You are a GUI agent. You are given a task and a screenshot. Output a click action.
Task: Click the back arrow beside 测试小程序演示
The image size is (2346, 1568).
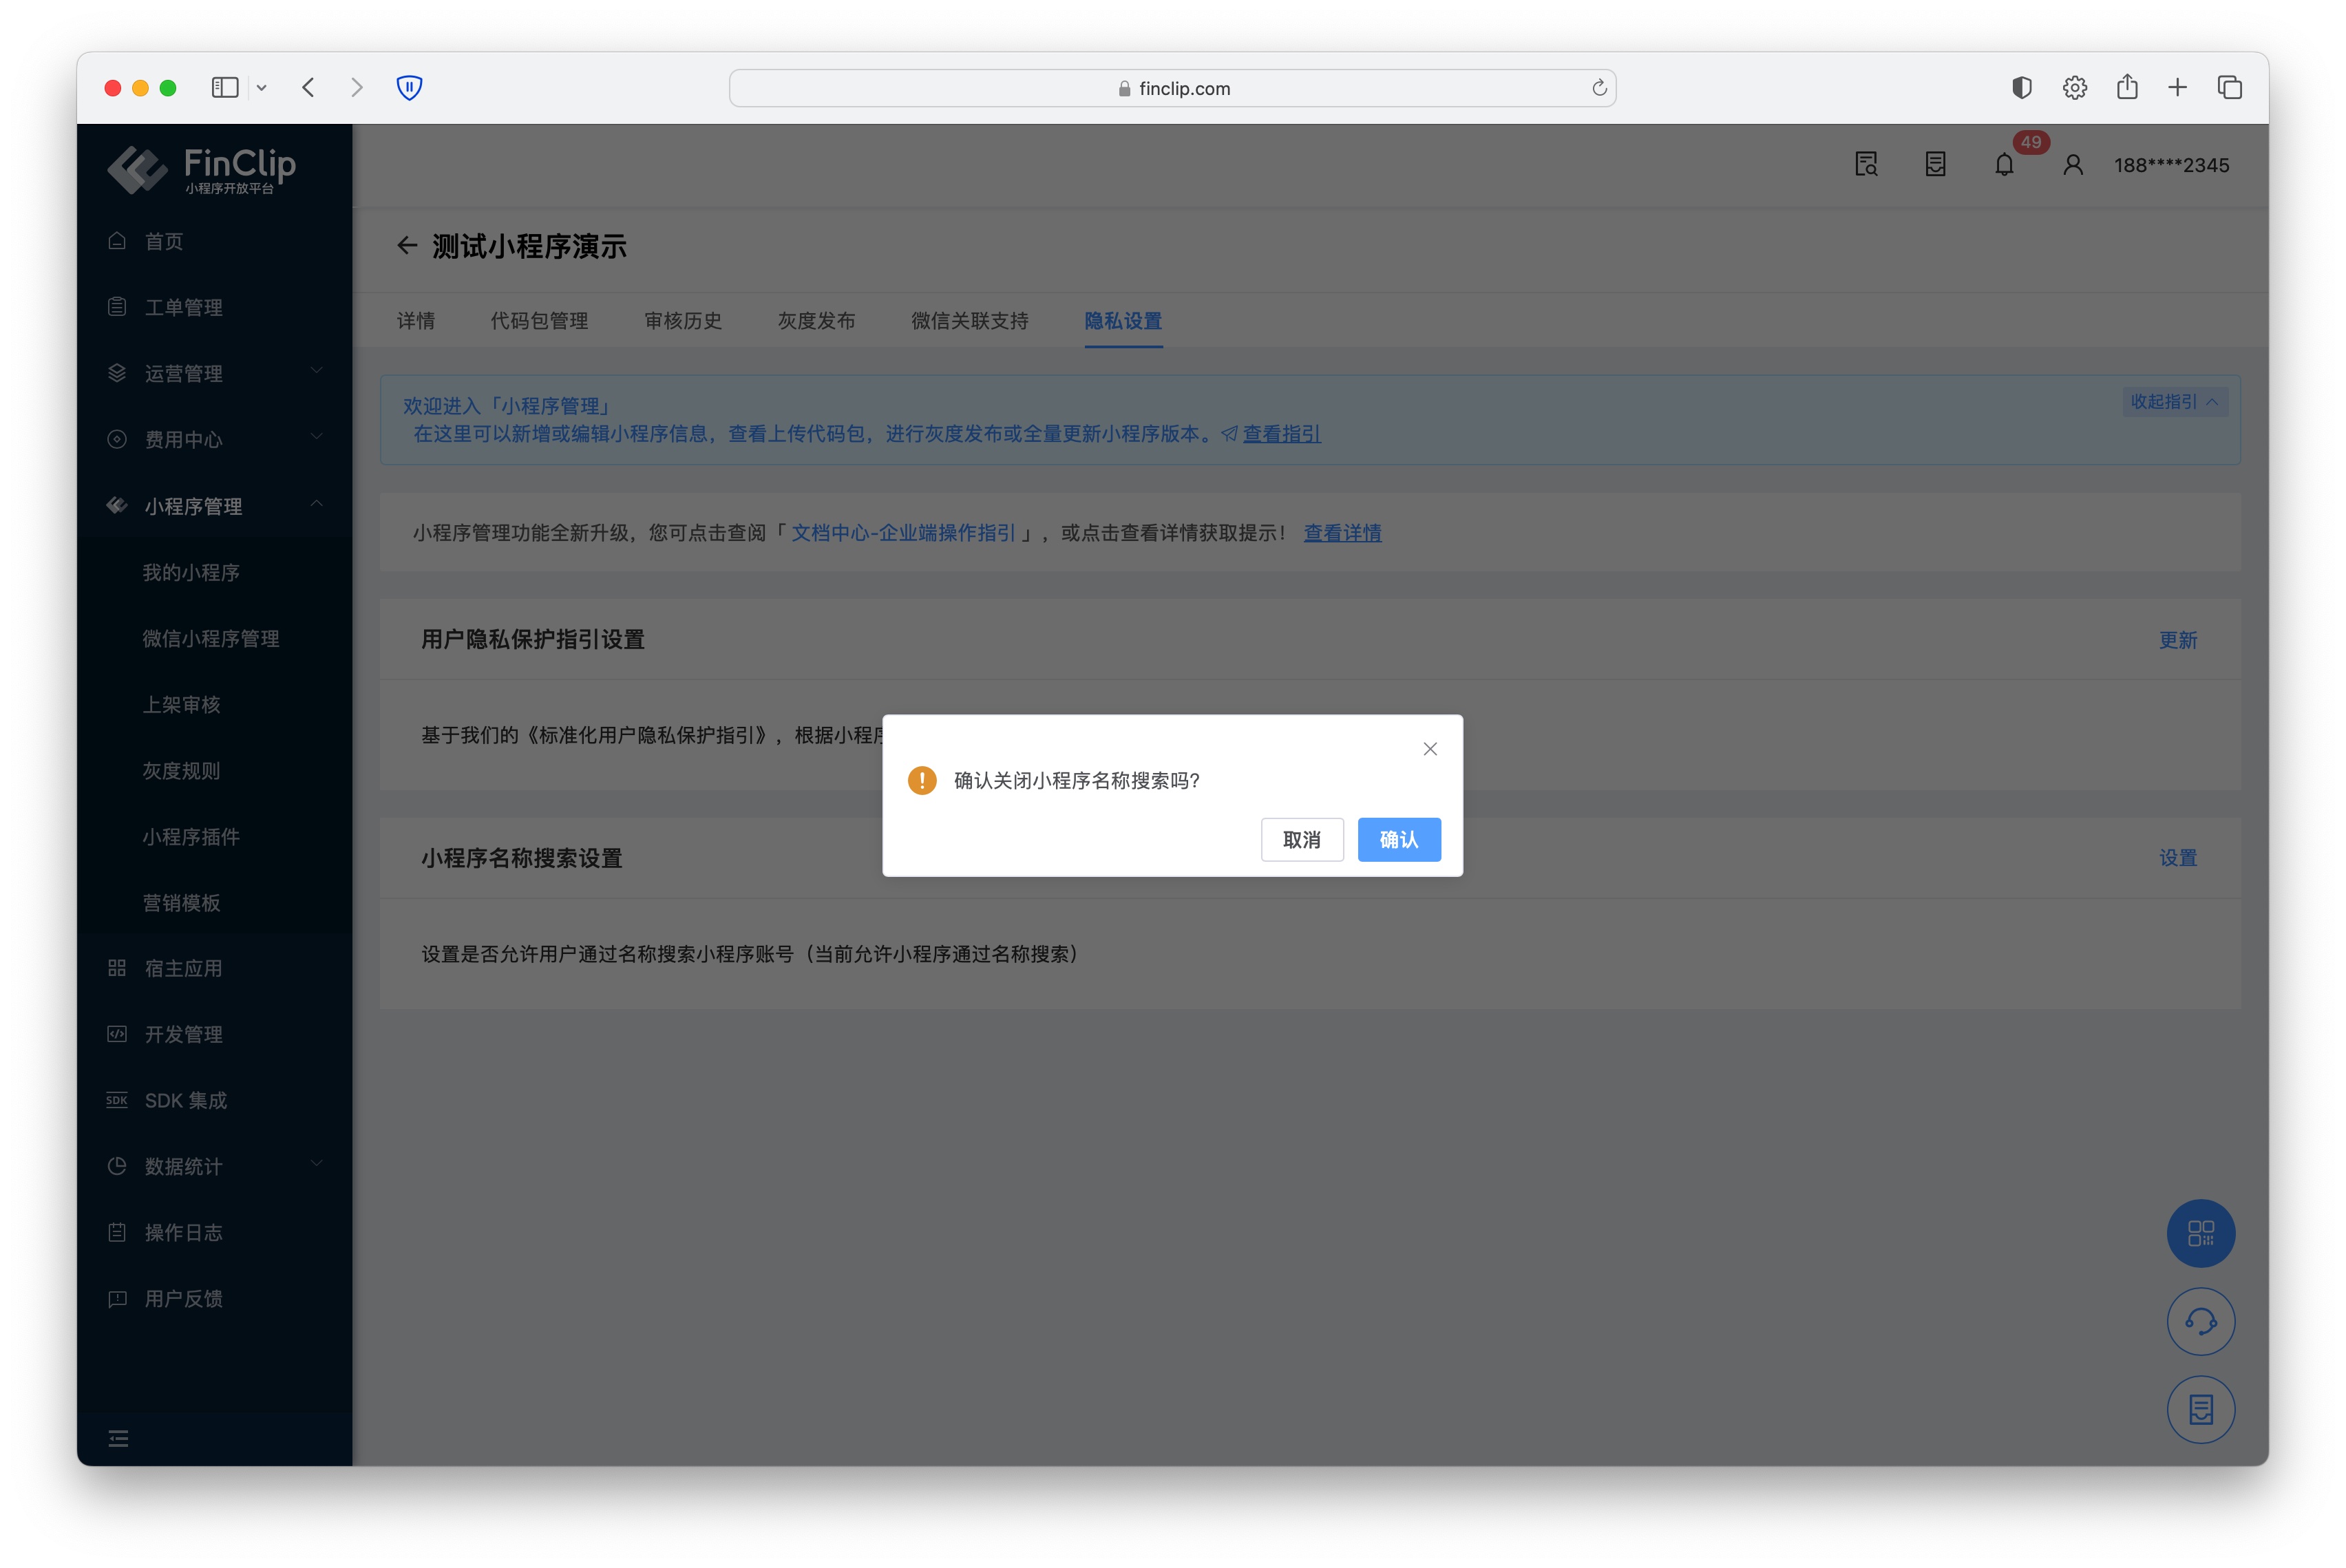pos(406,246)
